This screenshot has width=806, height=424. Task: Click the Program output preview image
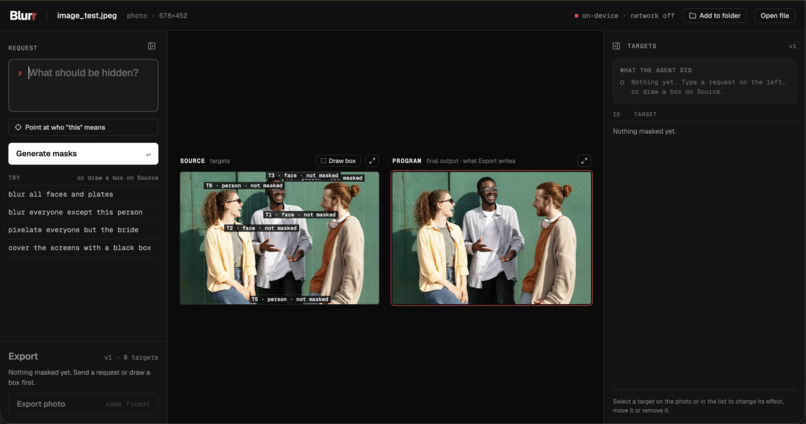(x=491, y=238)
